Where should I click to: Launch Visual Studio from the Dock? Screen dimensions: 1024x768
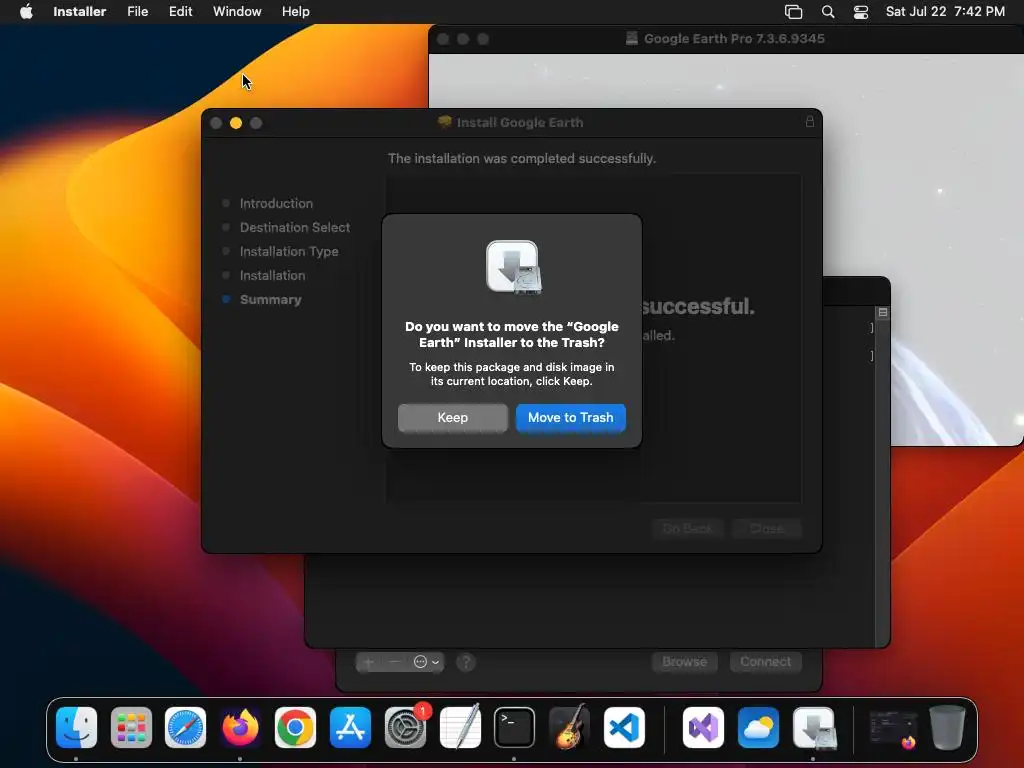tap(703, 727)
